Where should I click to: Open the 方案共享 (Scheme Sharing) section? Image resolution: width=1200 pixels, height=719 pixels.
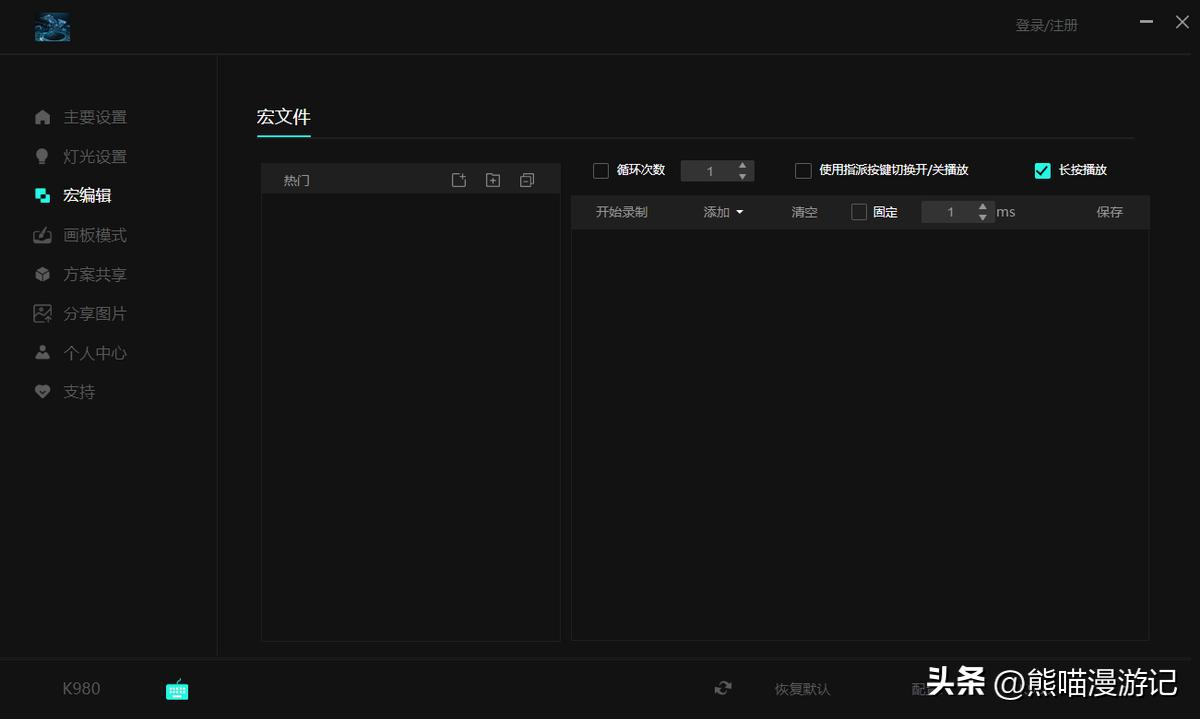click(95, 273)
